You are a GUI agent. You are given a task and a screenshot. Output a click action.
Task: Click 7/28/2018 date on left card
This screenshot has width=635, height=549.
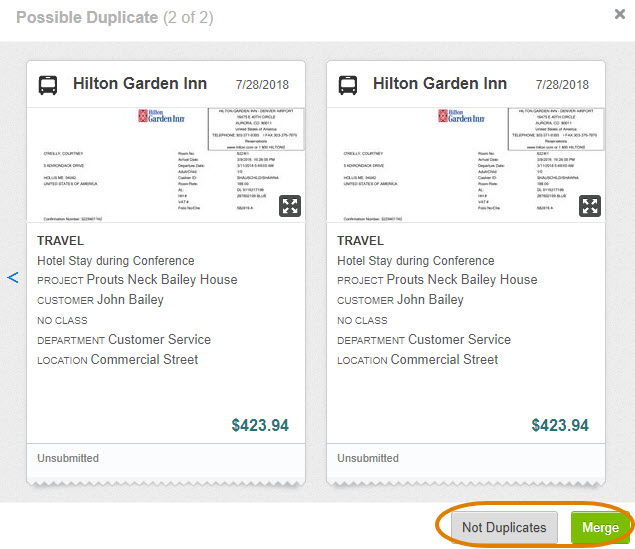click(x=262, y=85)
